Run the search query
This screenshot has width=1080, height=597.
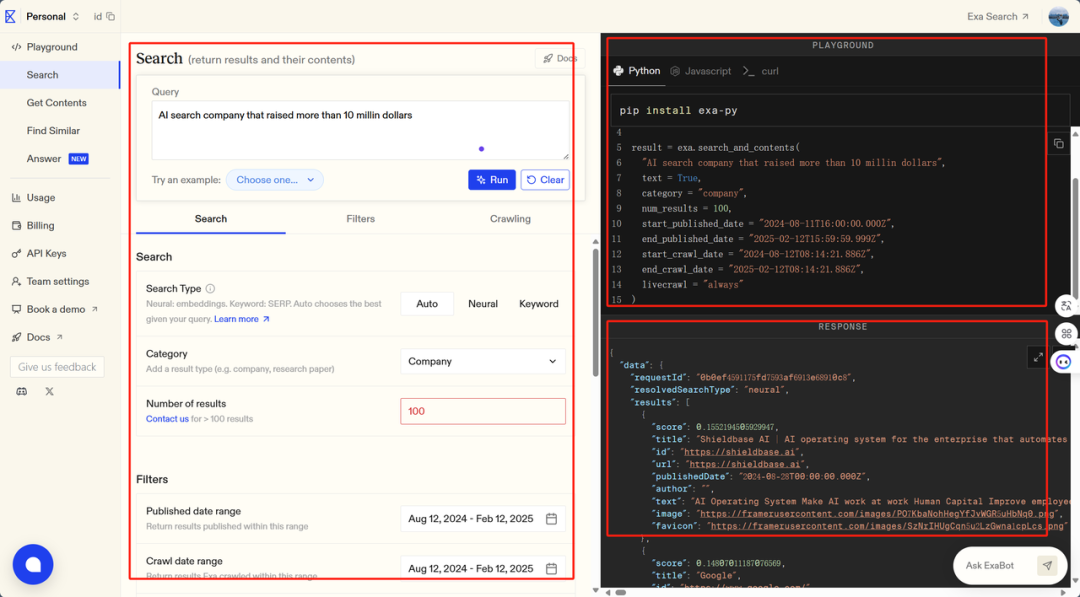click(492, 180)
